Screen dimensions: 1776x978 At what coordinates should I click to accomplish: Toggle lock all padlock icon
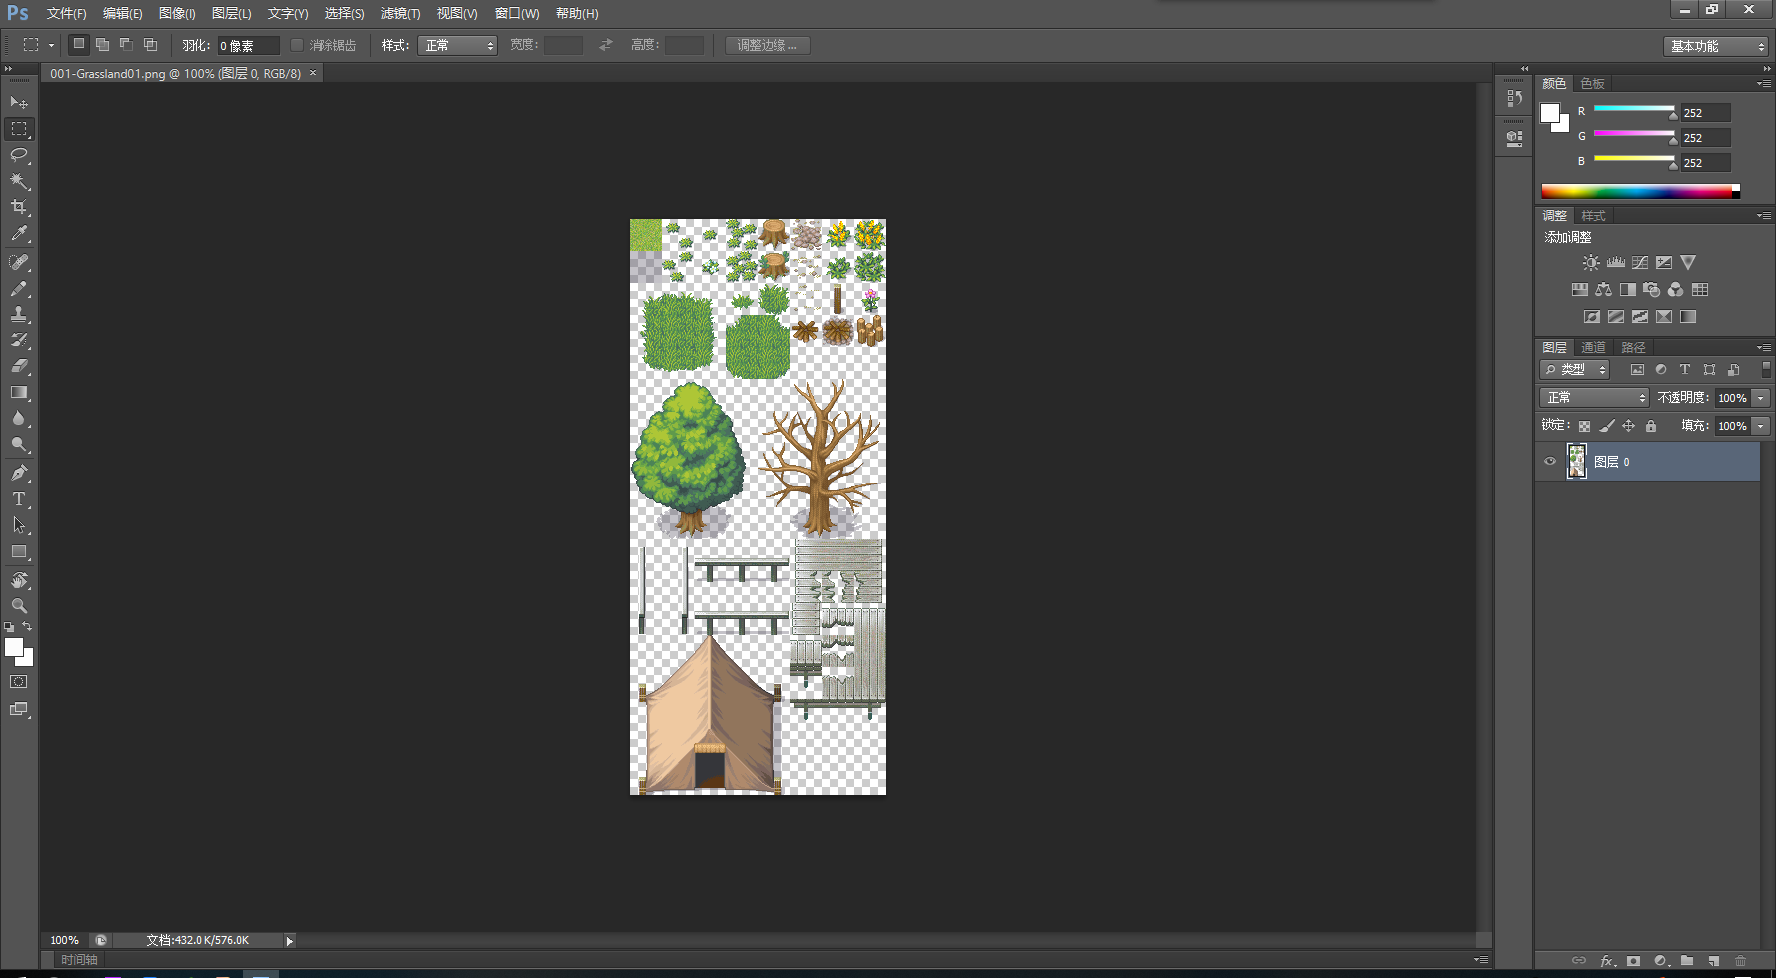(x=1651, y=426)
